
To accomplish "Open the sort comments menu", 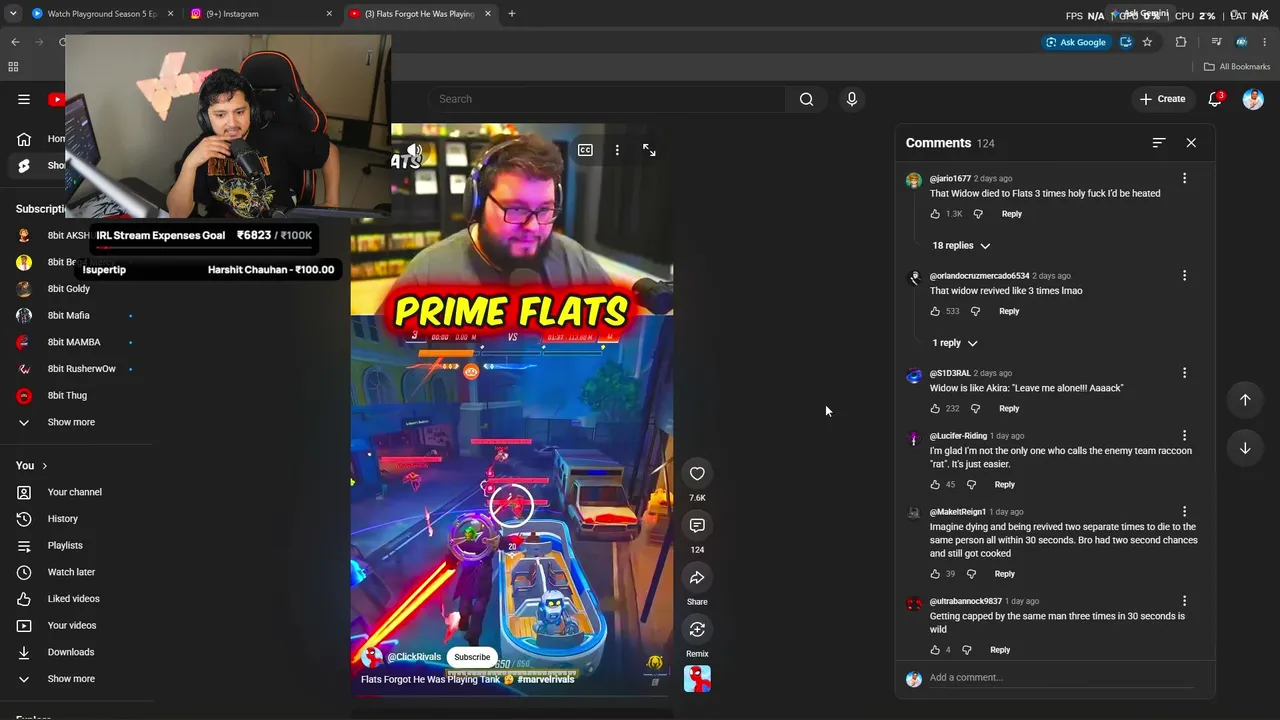I will [x=1159, y=143].
